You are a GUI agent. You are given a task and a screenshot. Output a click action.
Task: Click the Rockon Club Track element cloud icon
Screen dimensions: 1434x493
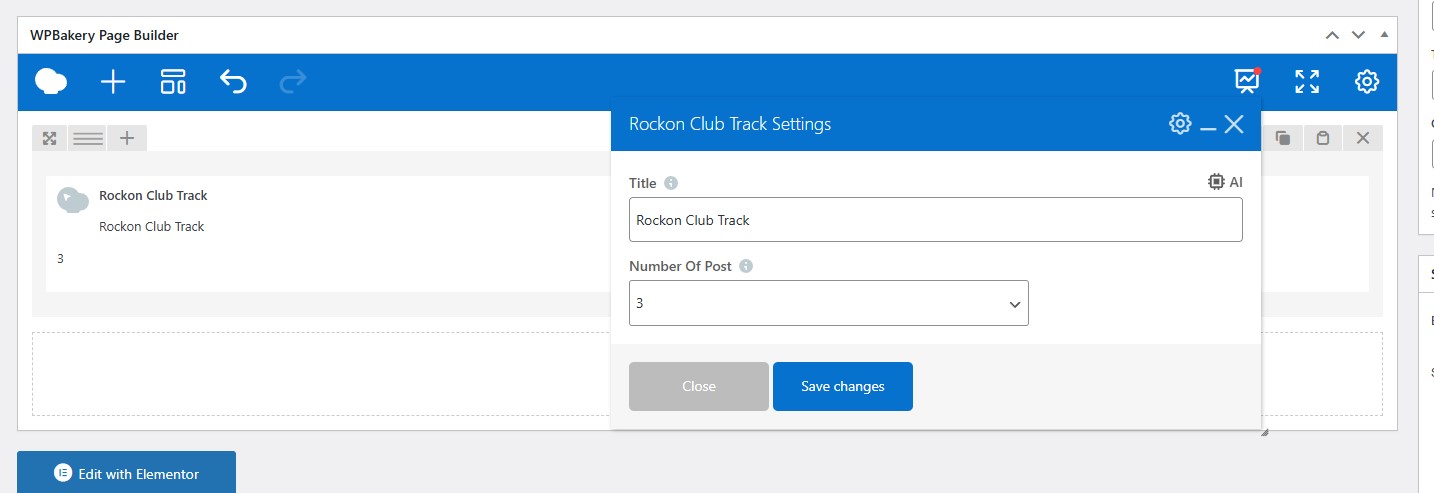73,199
